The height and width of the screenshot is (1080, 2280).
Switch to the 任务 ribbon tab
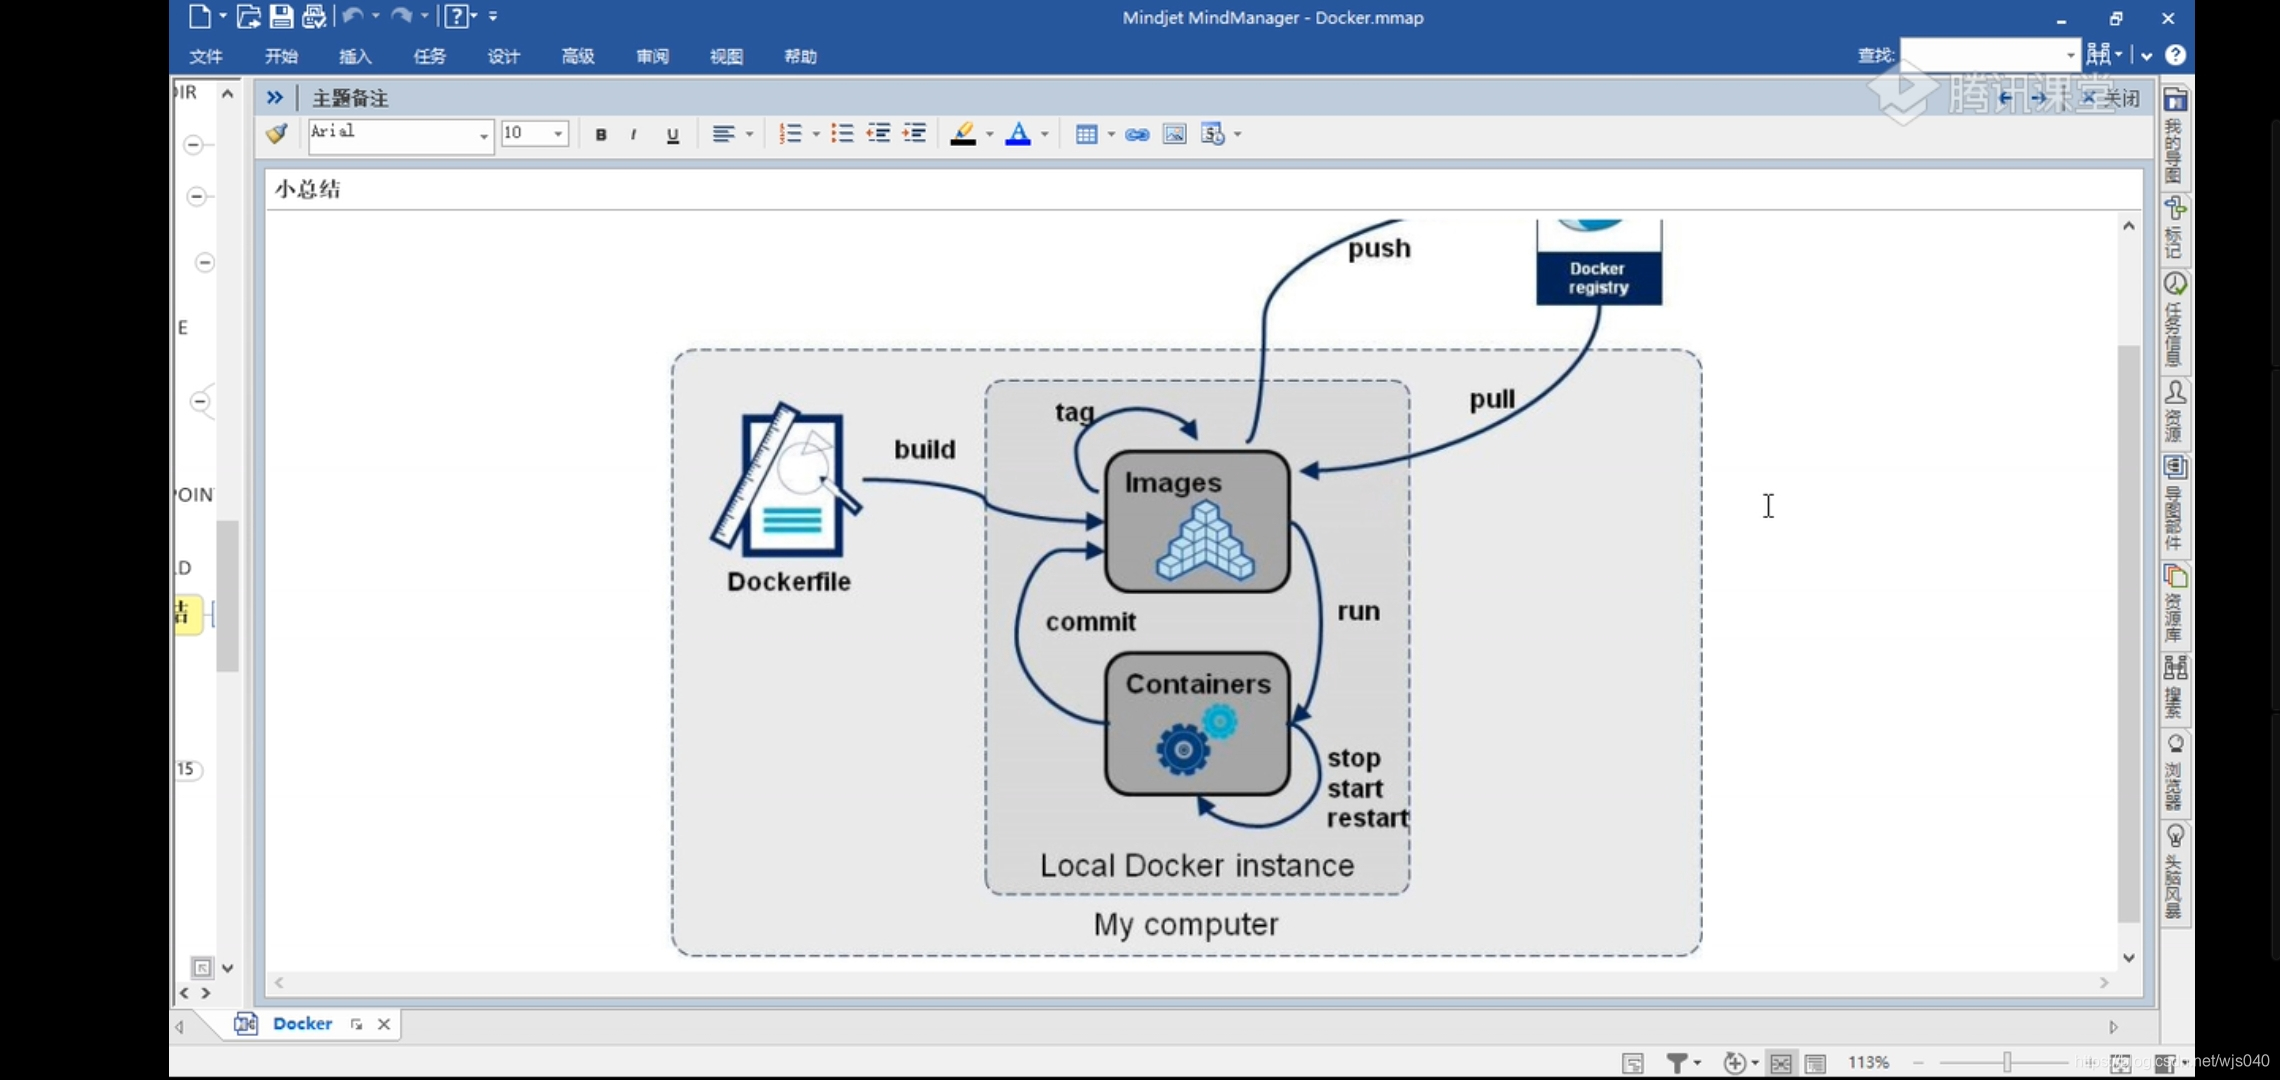pos(429,56)
